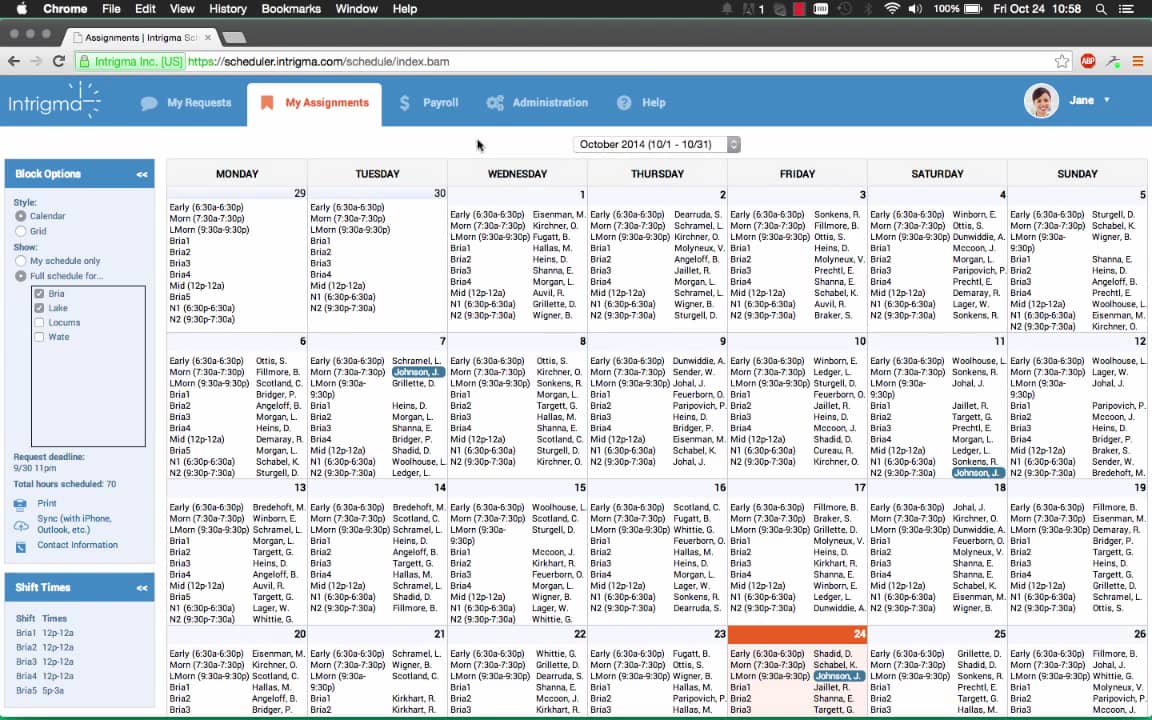
Task: Click the SUNDAY column header
Action: pyautogui.click(x=1077, y=174)
